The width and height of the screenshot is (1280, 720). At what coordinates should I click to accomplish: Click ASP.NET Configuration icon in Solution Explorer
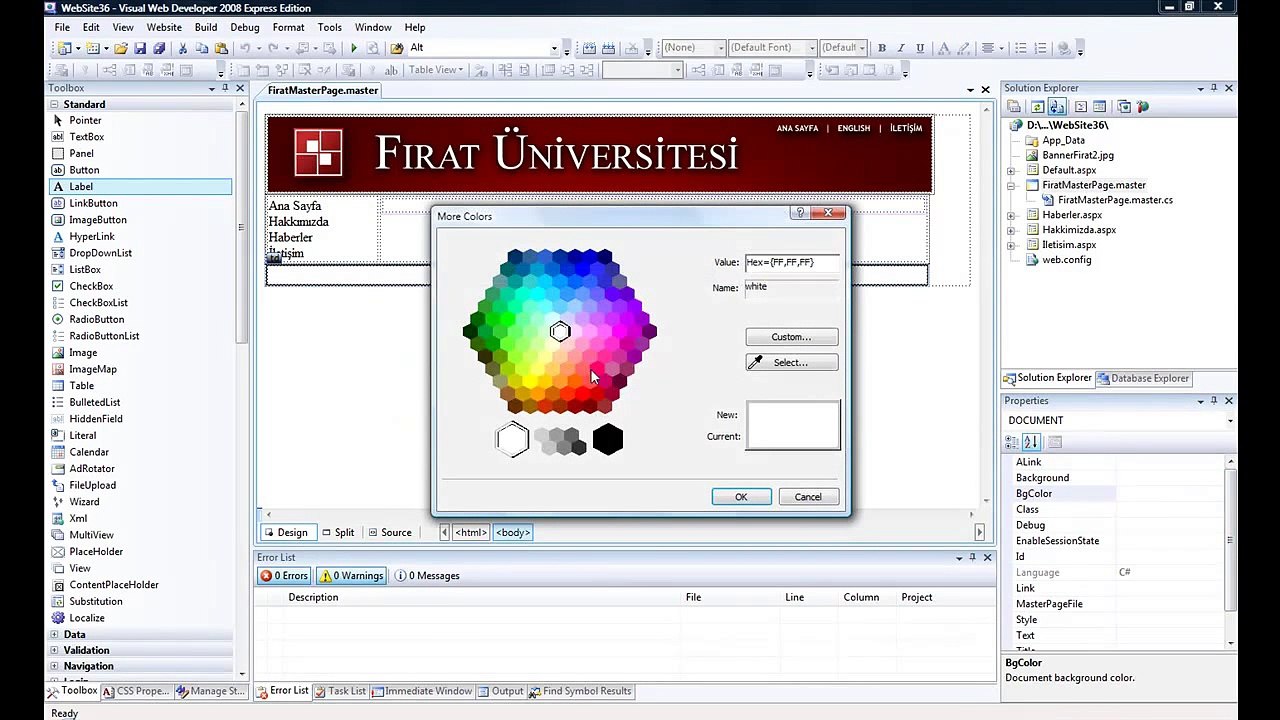pos(1144,107)
